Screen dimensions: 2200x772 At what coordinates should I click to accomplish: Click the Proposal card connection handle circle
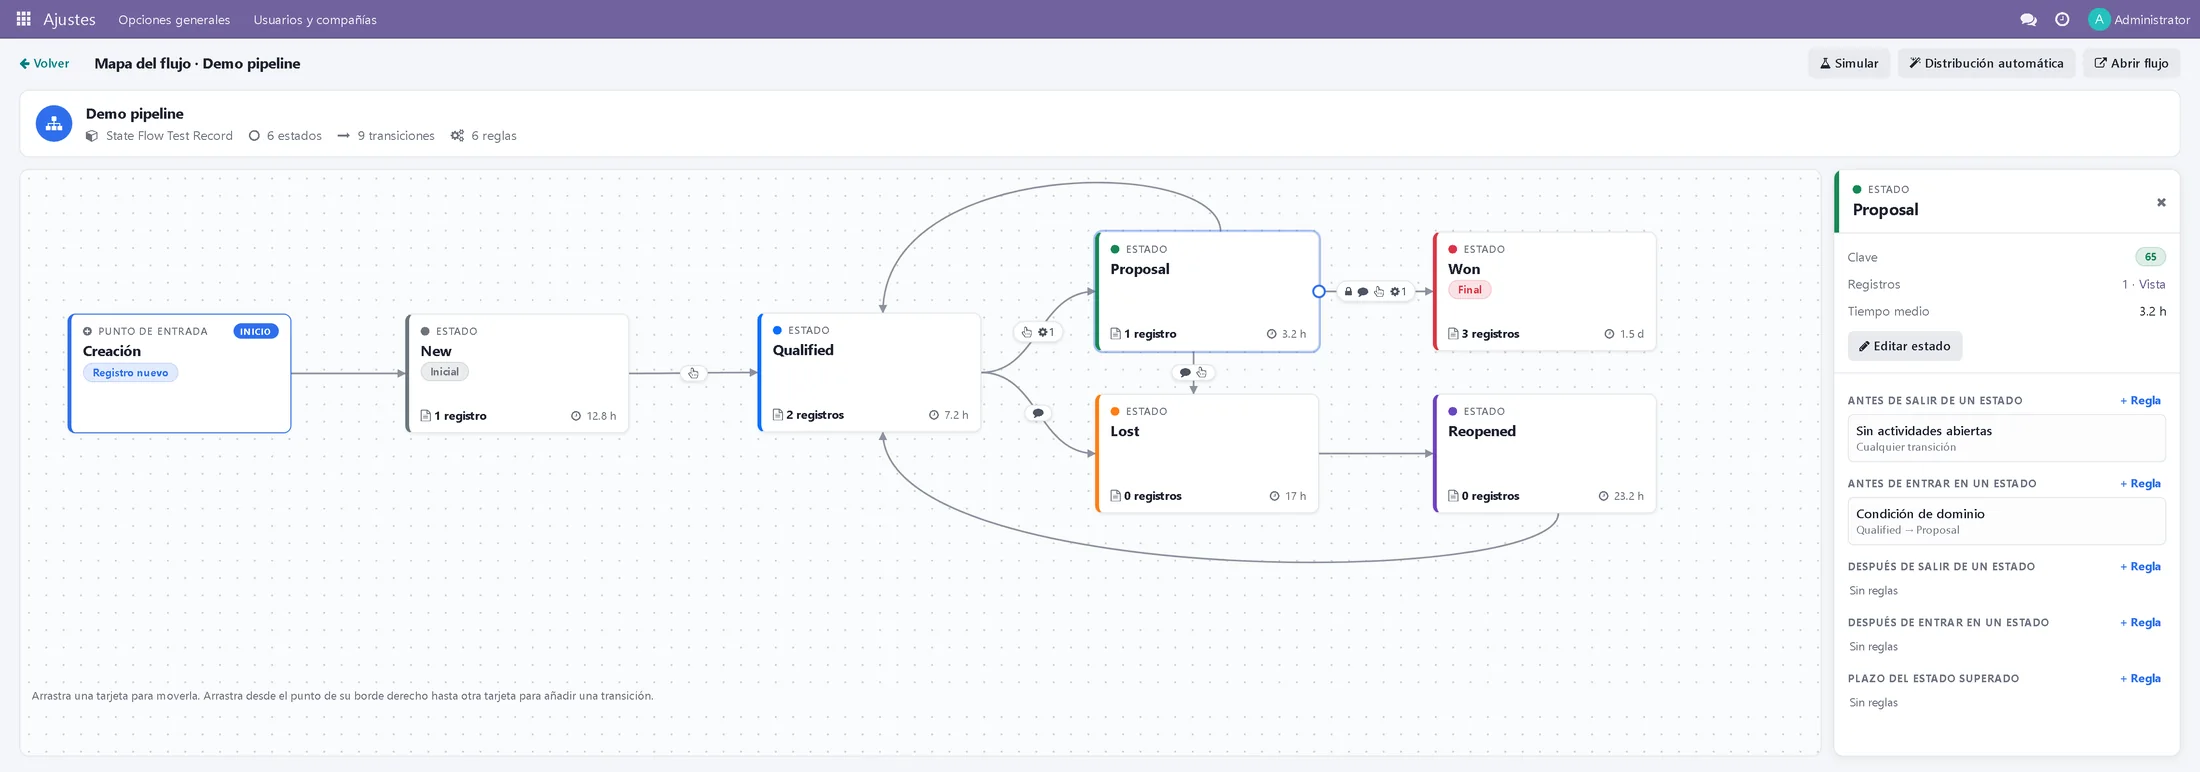(x=1319, y=292)
